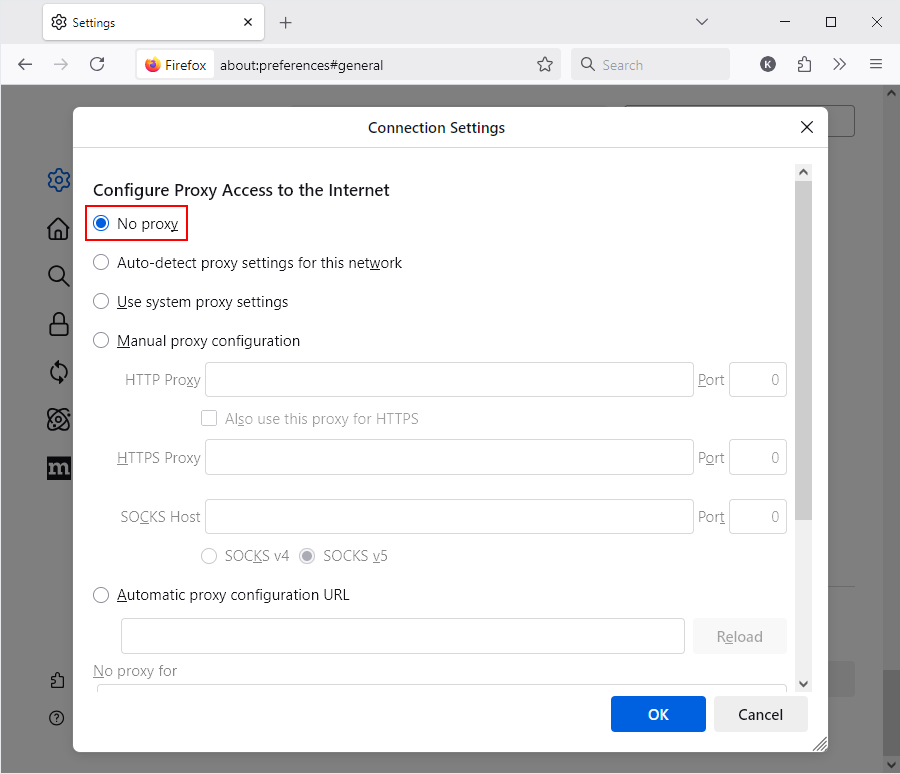Switch to the Settings tab
Viewport: 900px width, 774px height.
[150, 22]
